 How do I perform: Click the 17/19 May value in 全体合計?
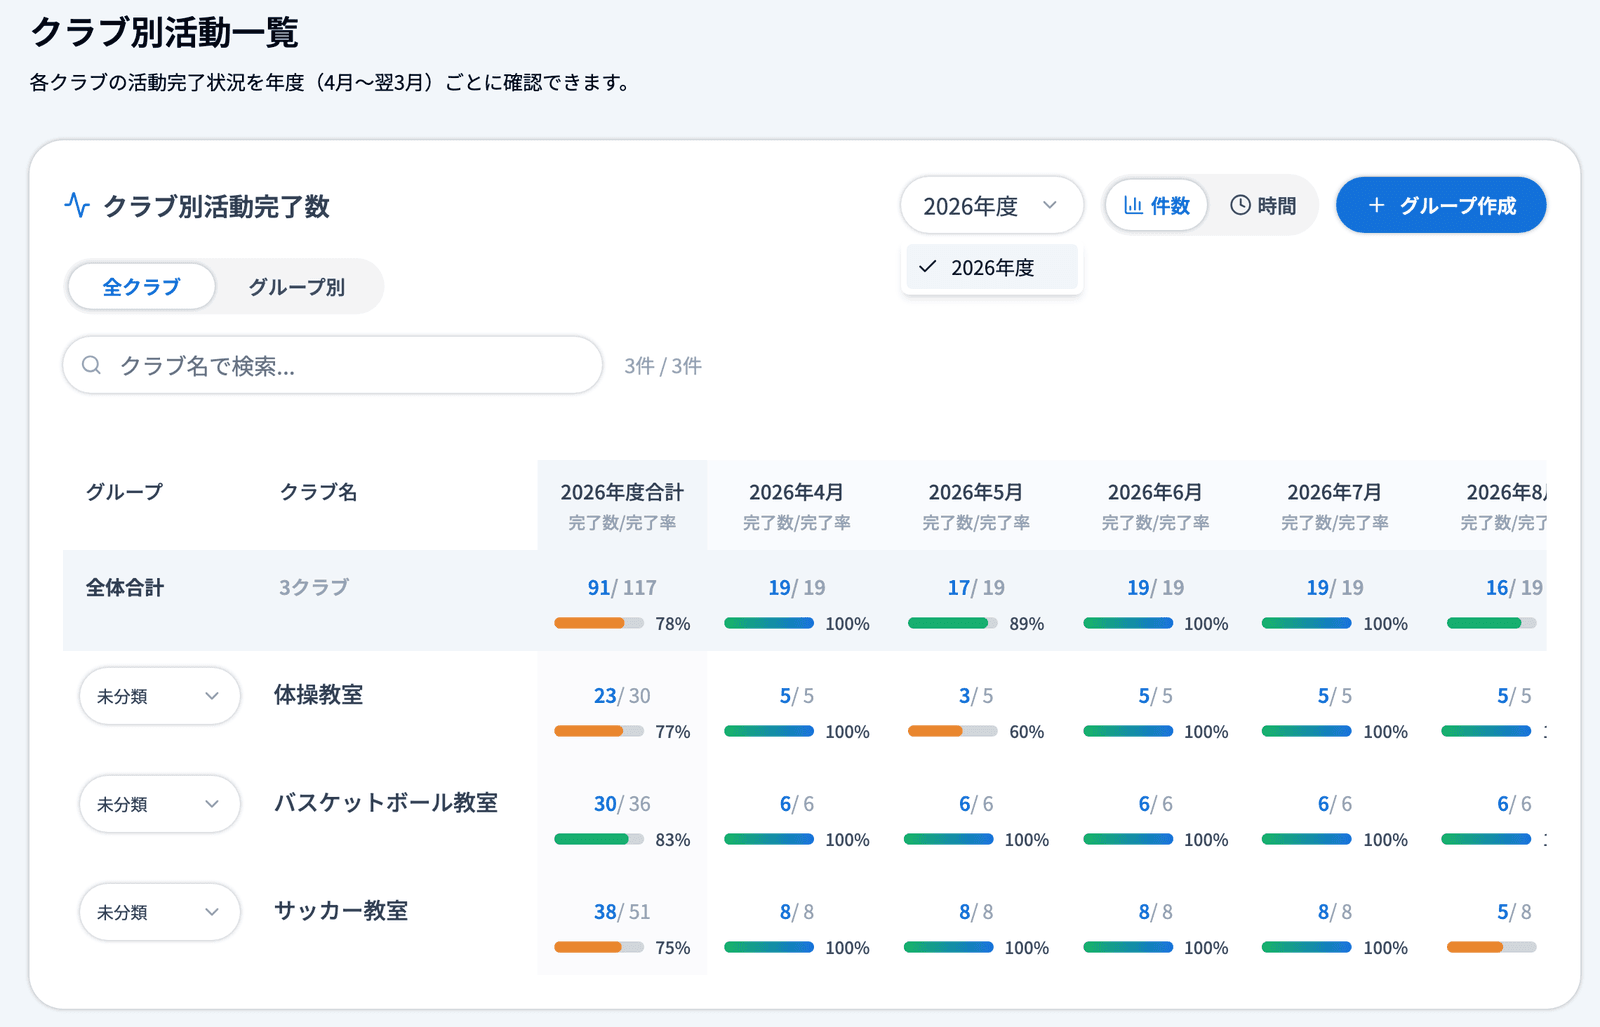pos(976,588)
